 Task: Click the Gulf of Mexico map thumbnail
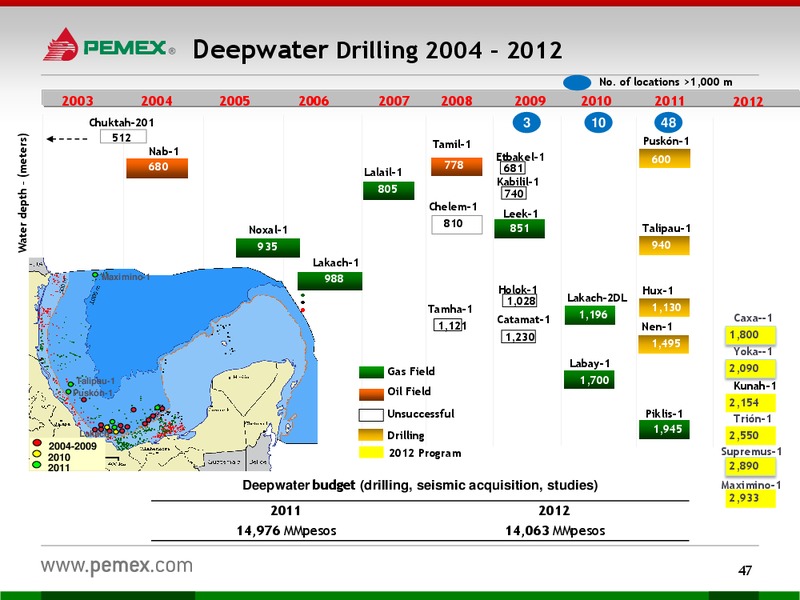(173, 364)
